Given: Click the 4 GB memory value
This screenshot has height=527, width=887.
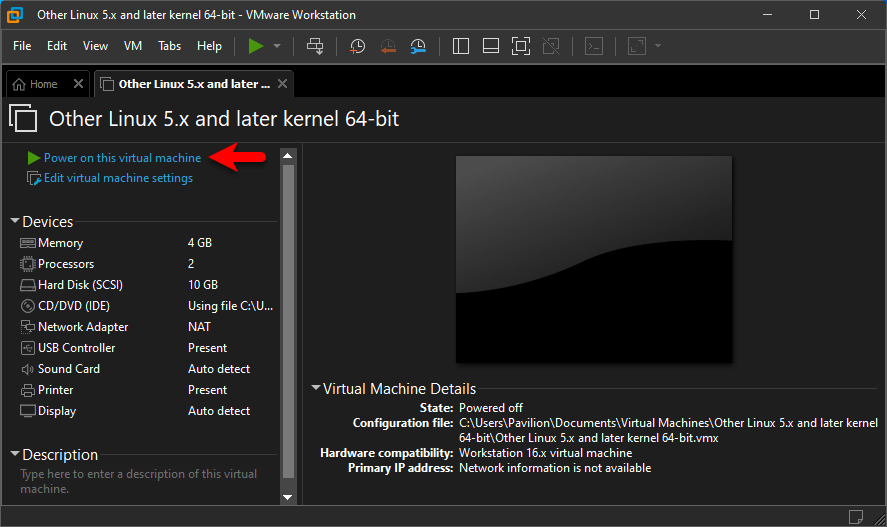Looking at the screenshot, I should tap(200, 243).
